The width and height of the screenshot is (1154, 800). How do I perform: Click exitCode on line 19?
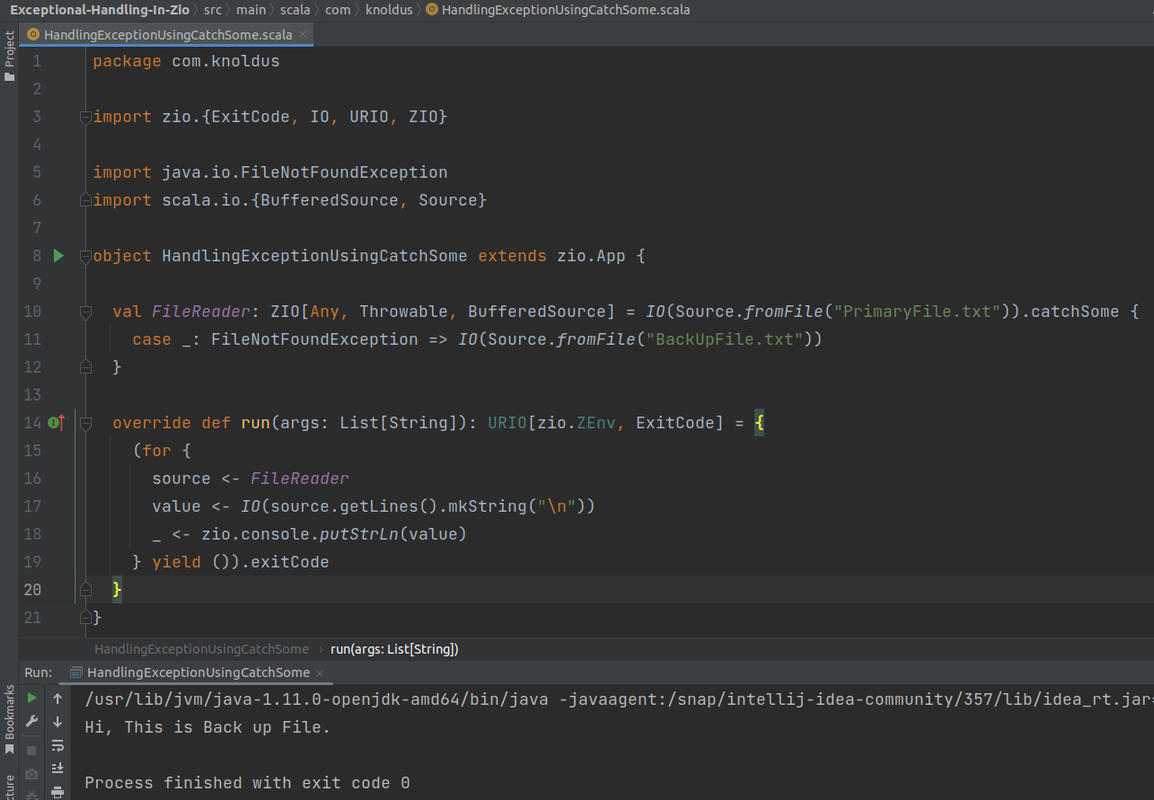click(x=290, y=562)
